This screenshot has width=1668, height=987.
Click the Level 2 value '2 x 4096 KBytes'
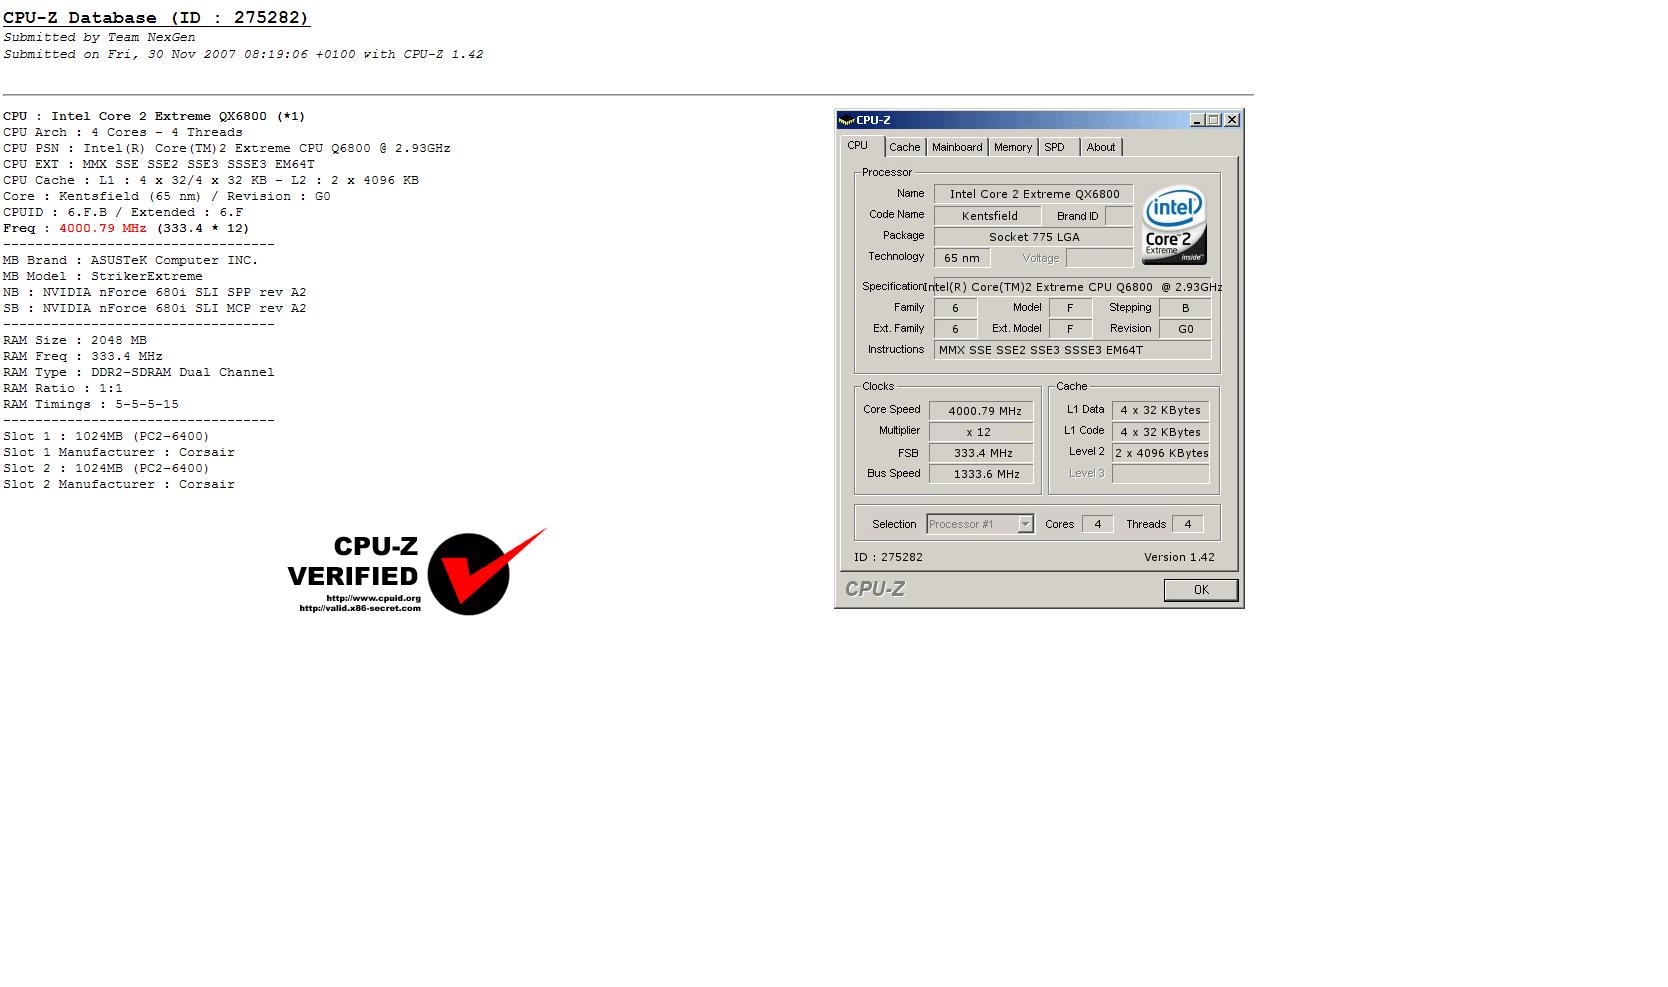pyautogui.click(x=1161, y=453)
